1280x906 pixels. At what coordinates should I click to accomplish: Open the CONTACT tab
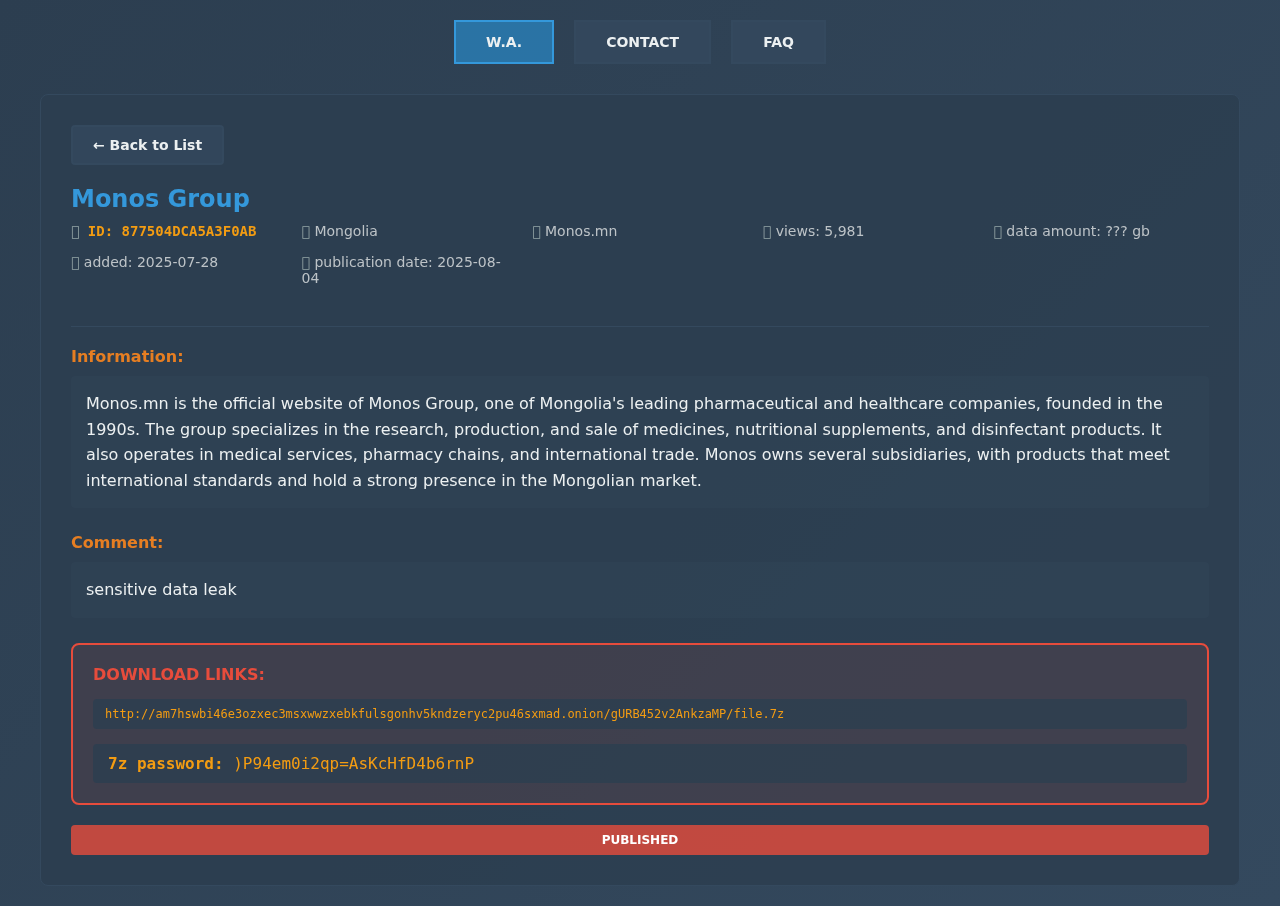pos(642,42)
